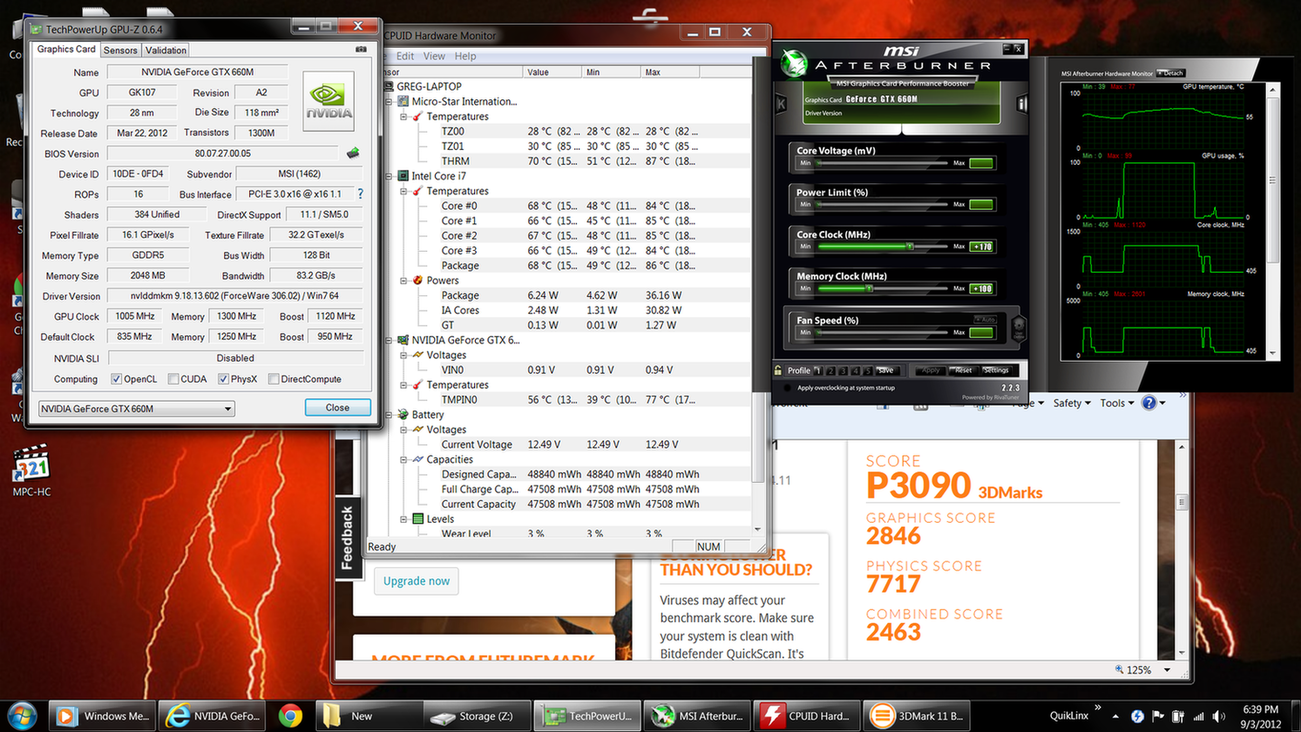Open Windows Media Player taskbar item
This screenshot has height=732, width=1301.
[x=102, y=716]
